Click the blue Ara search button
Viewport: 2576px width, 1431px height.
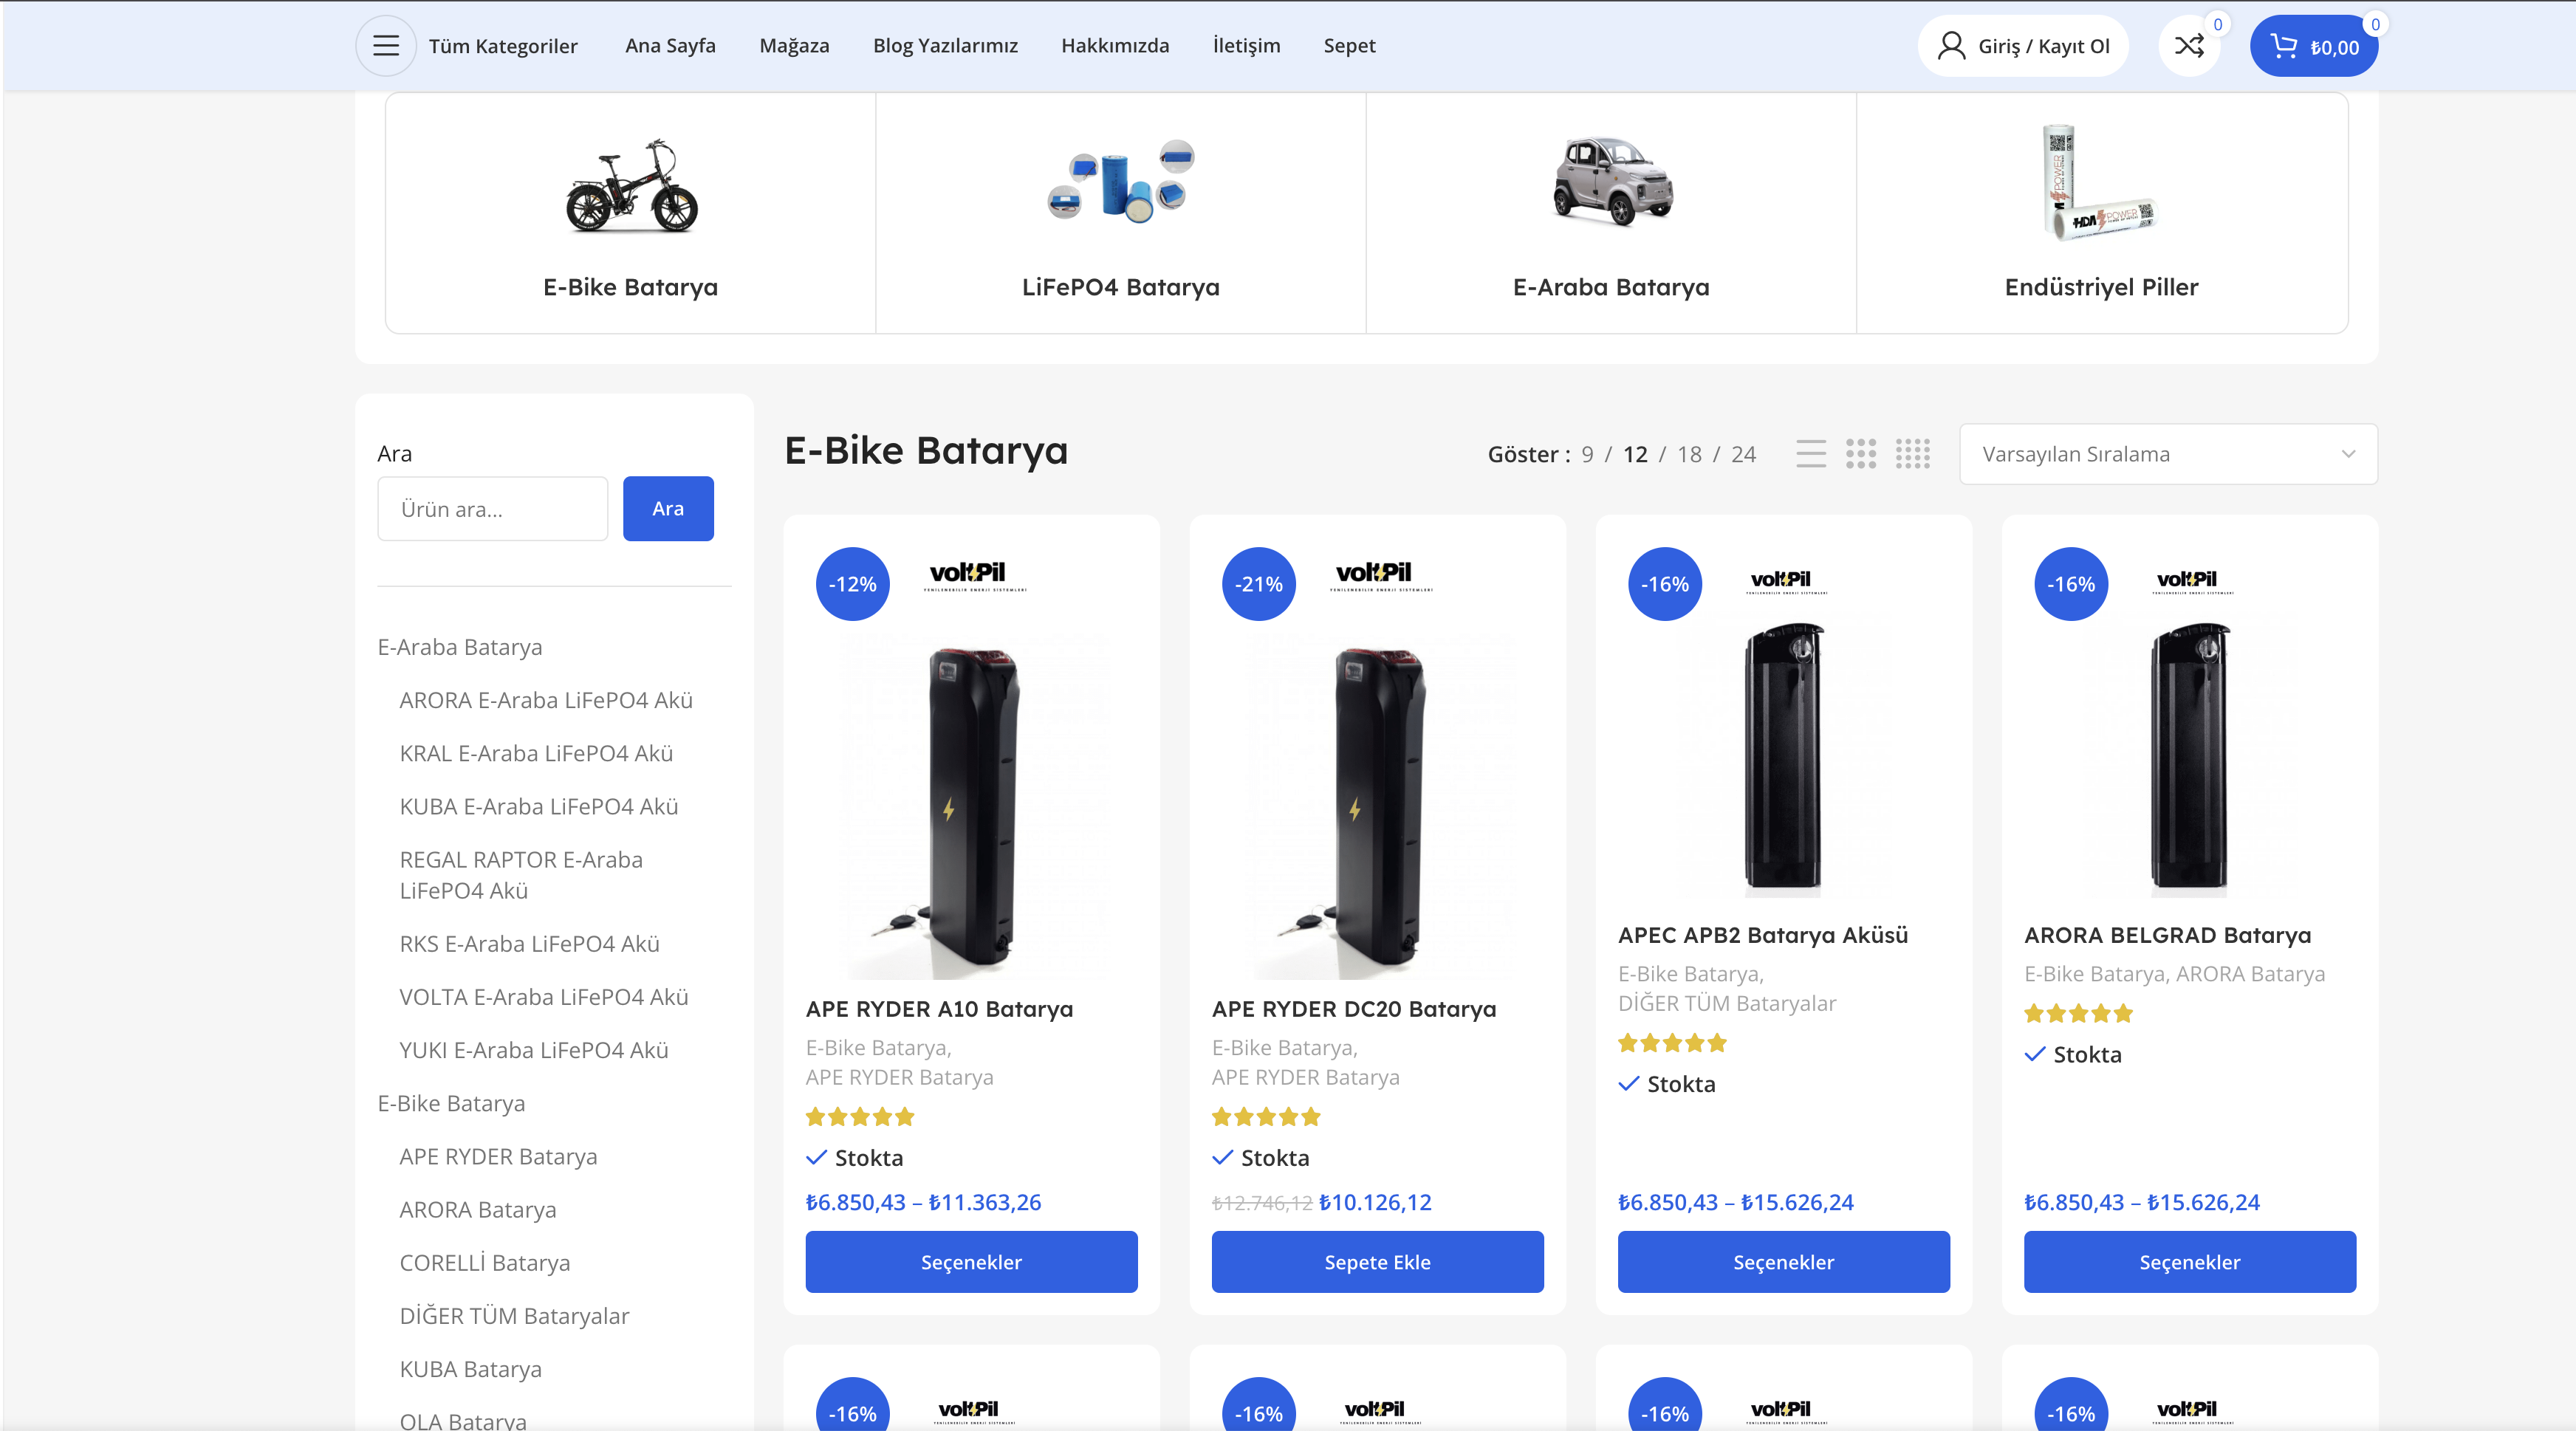(668, 509)
